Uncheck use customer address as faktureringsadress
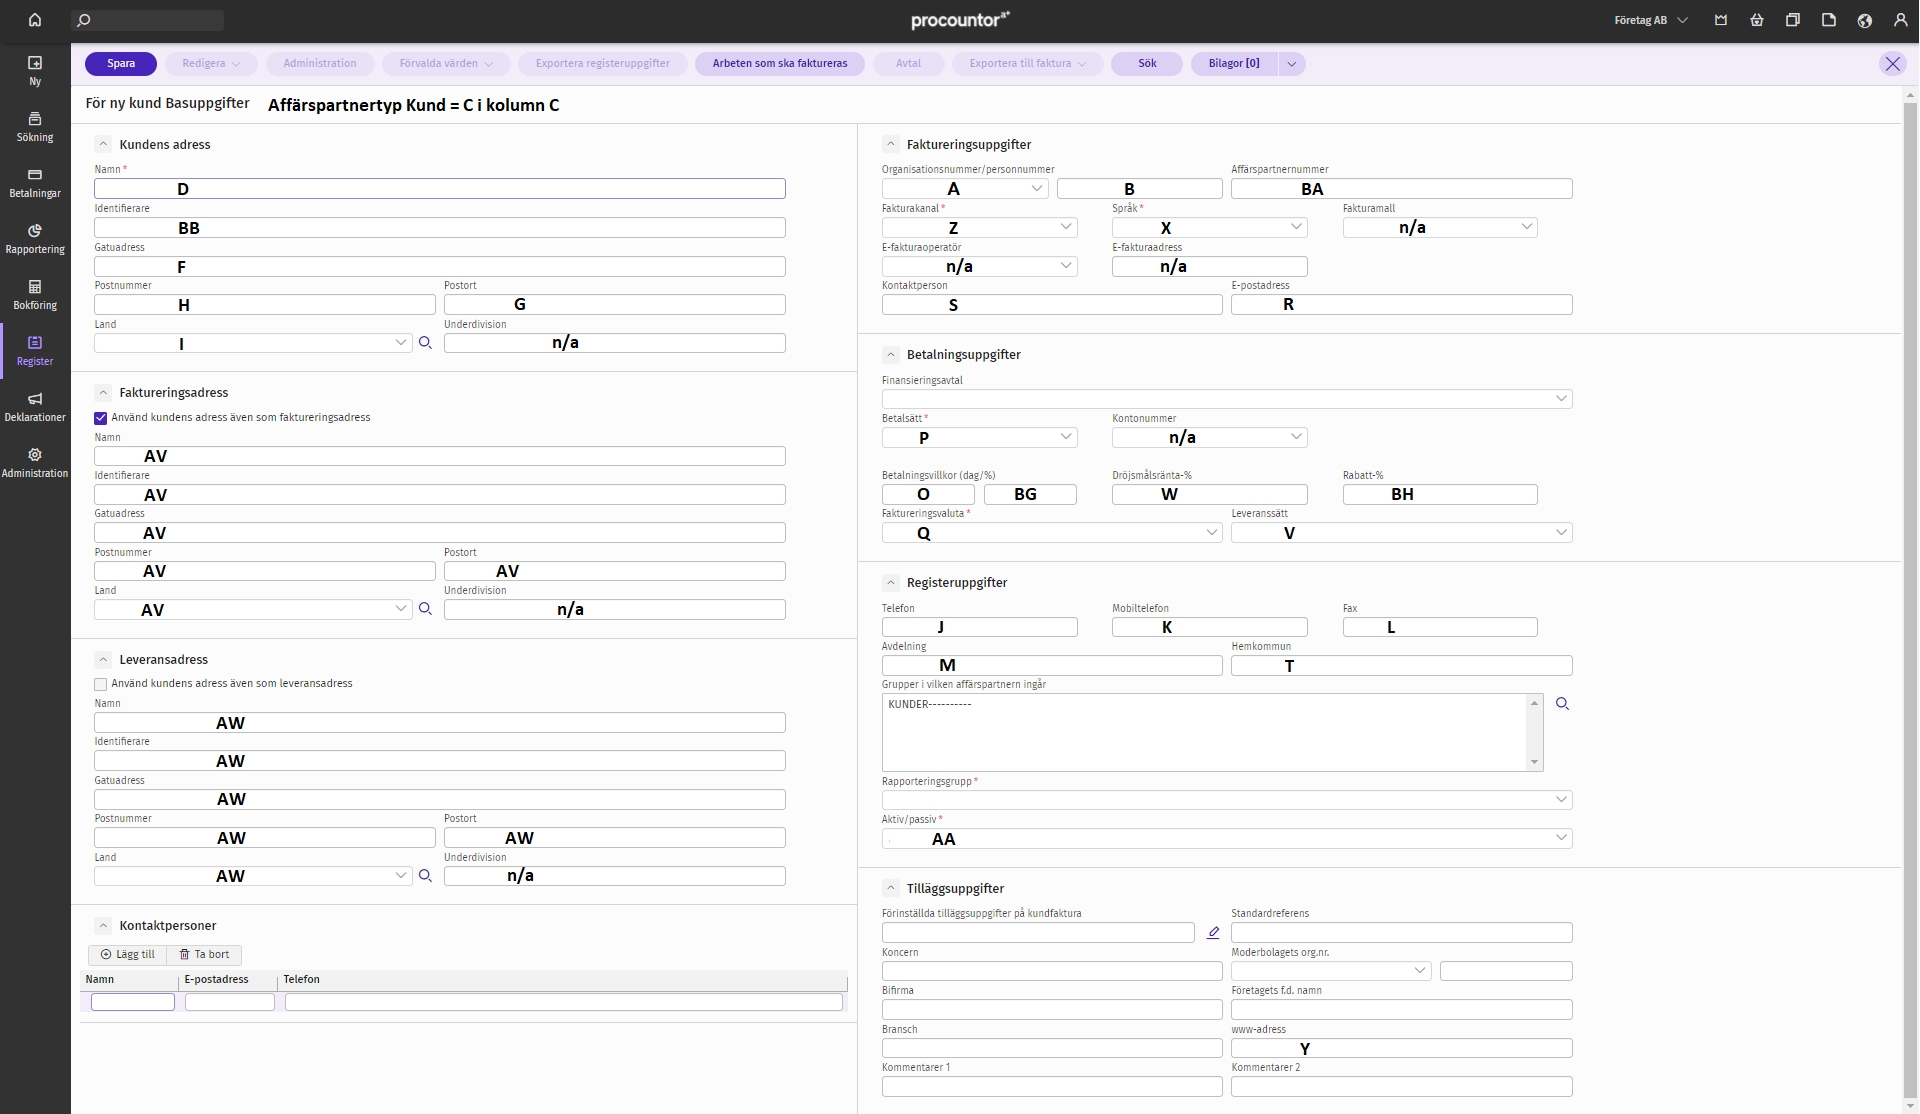The image size is (1920, 1114). [x=101, y=418]
